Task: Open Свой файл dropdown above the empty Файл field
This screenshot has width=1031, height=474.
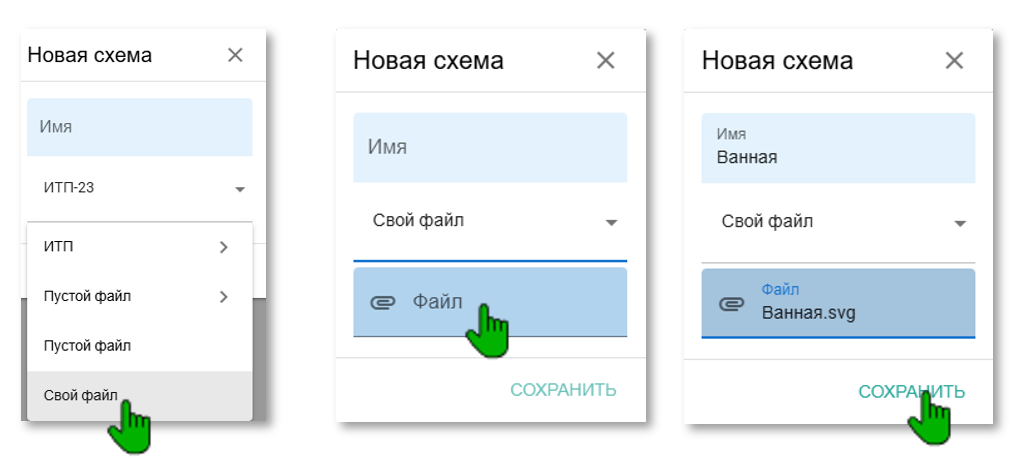Action: coord(612,222)
